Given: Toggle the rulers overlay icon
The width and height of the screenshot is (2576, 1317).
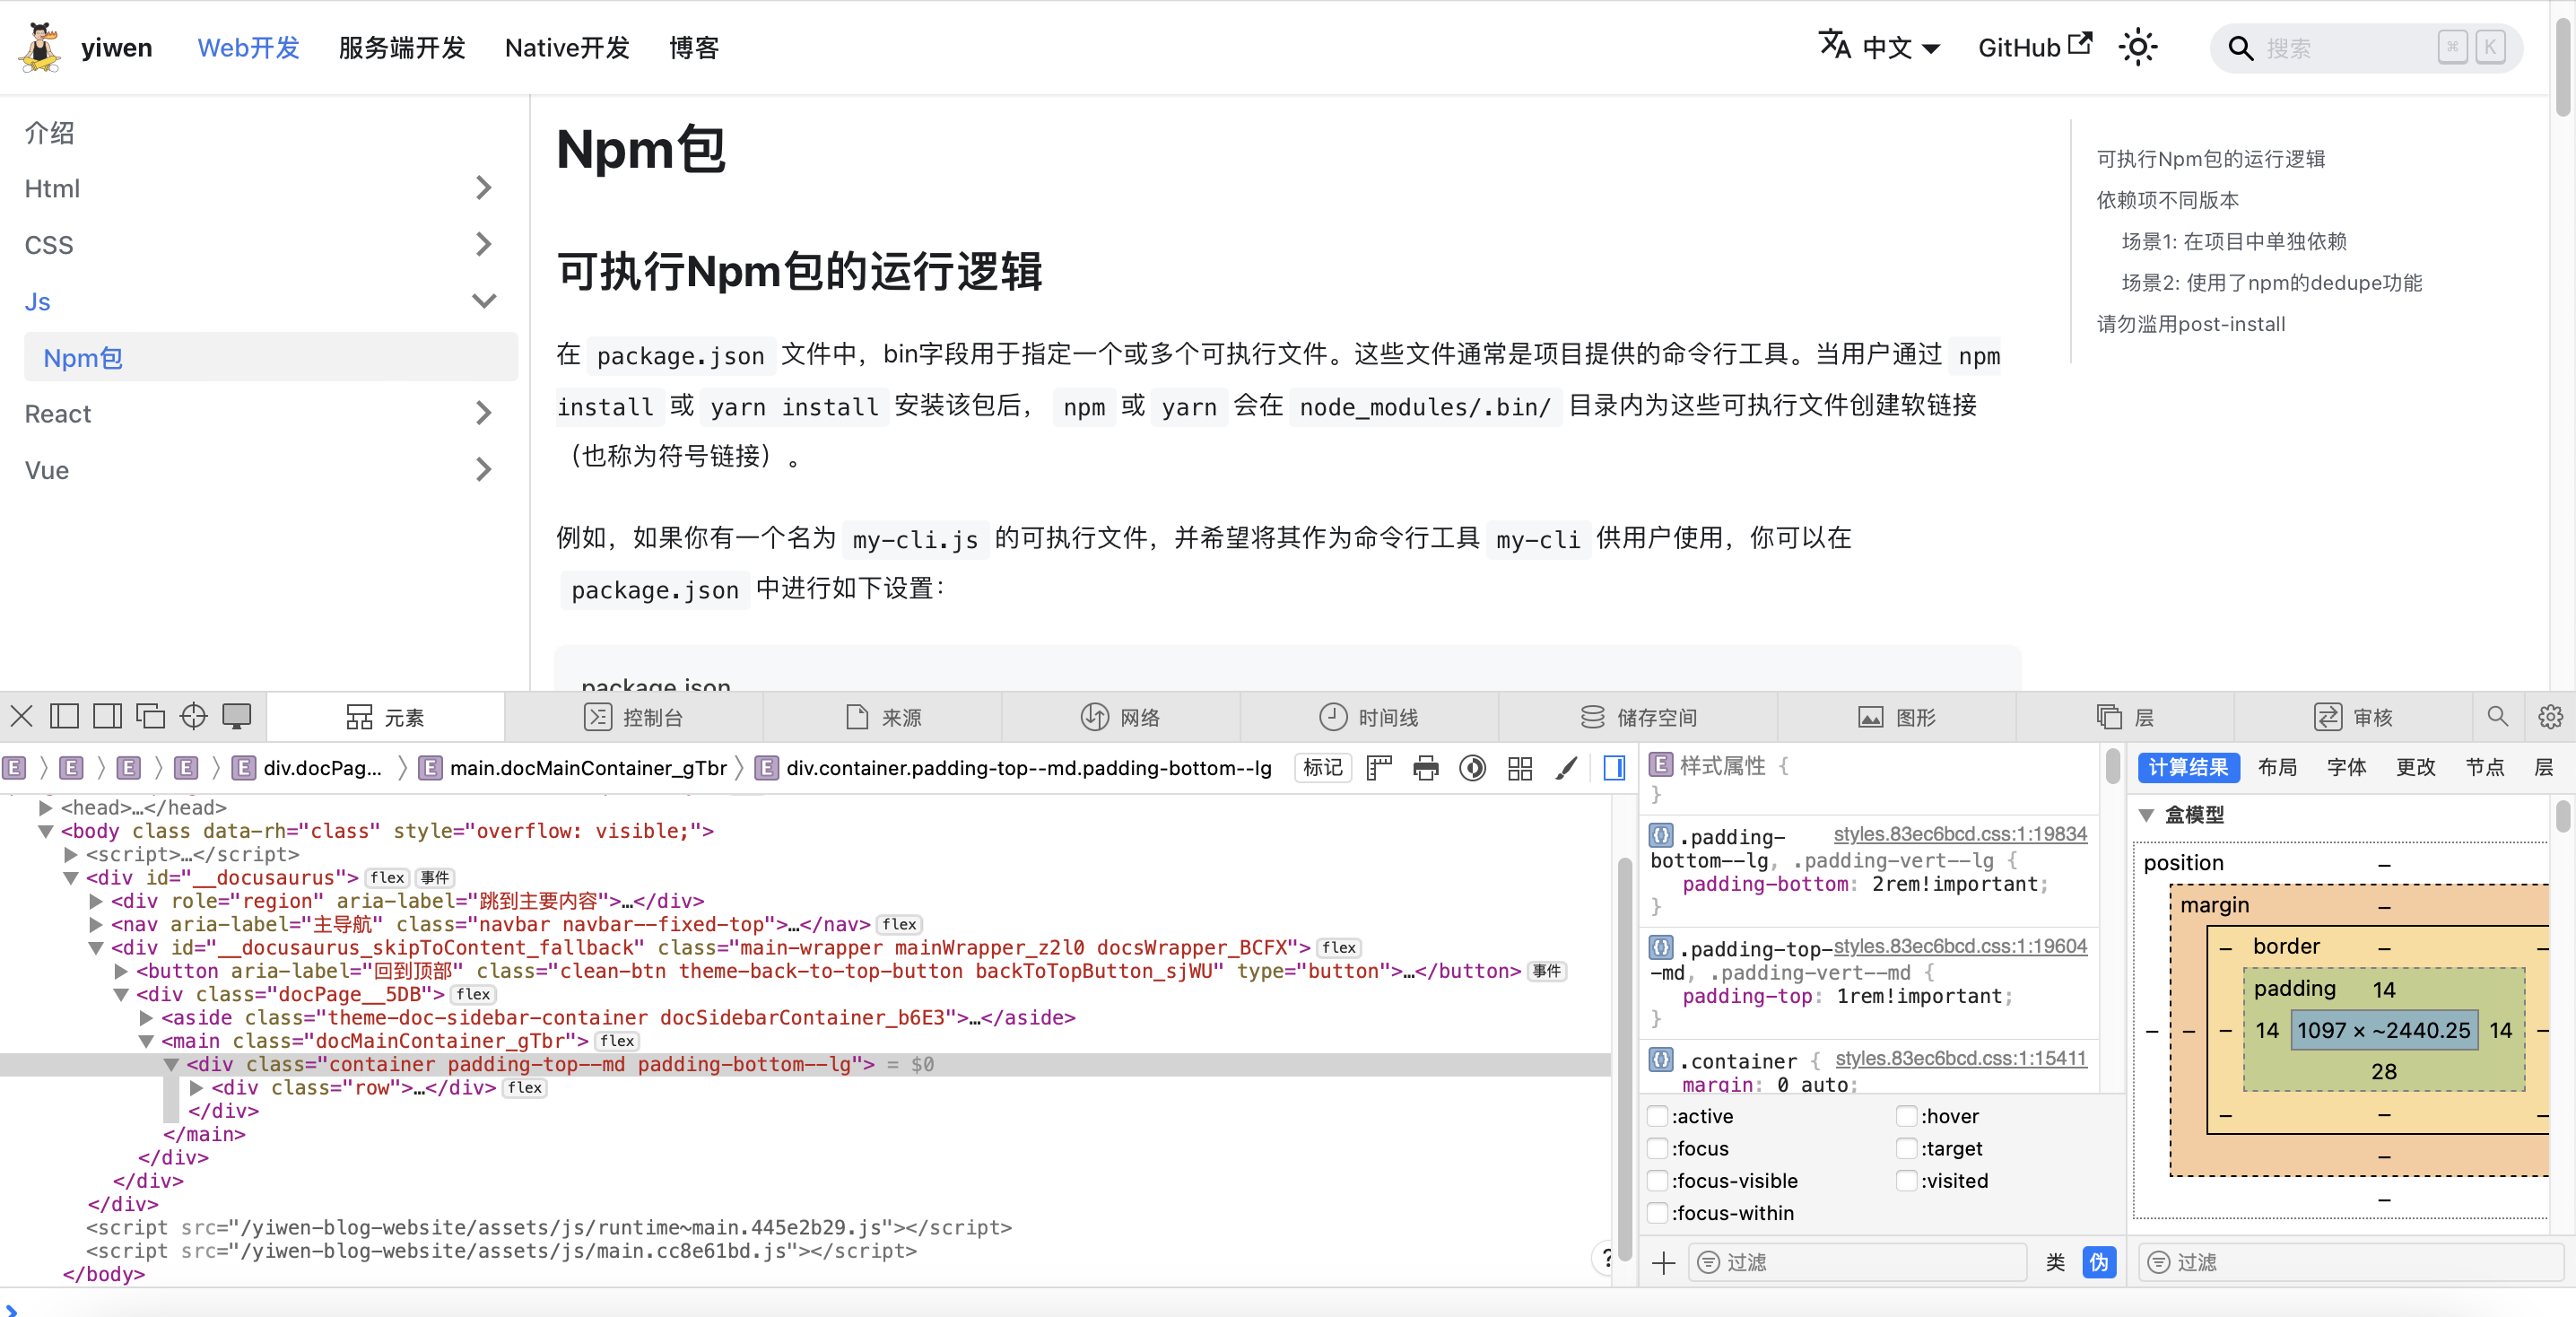Looking at the screenshot, I should 1379,768.
